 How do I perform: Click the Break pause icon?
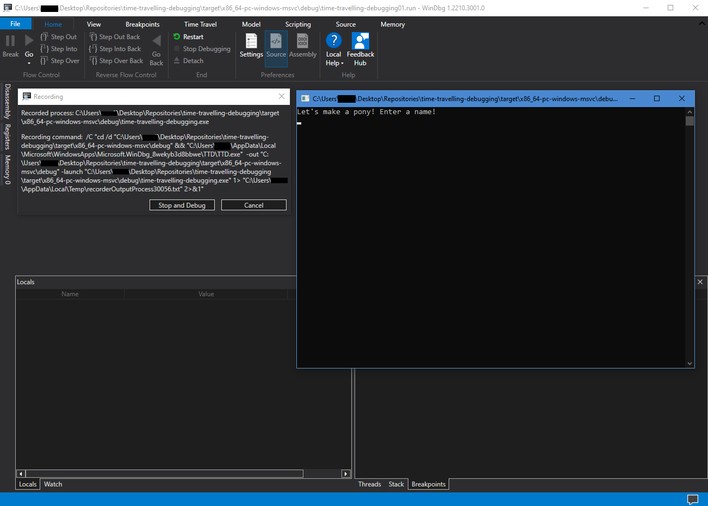(x=10, y=41)
